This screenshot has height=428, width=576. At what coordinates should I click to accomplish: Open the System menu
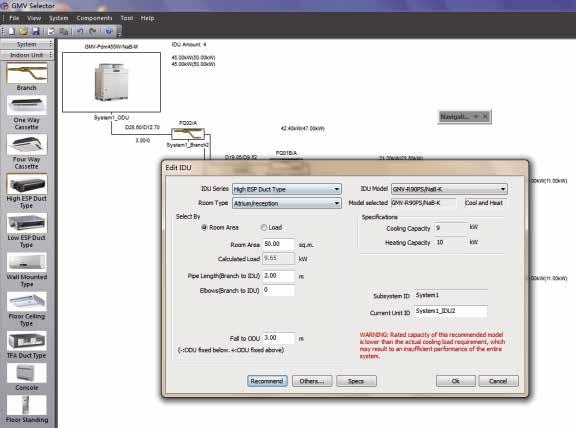(x=59, y=18)
